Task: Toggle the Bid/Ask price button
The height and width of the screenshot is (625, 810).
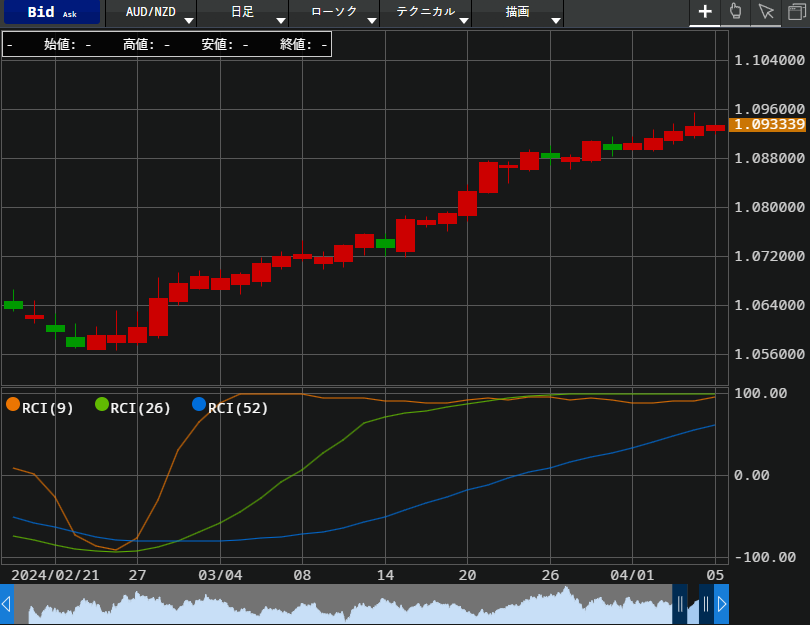Action: (52, 12)
